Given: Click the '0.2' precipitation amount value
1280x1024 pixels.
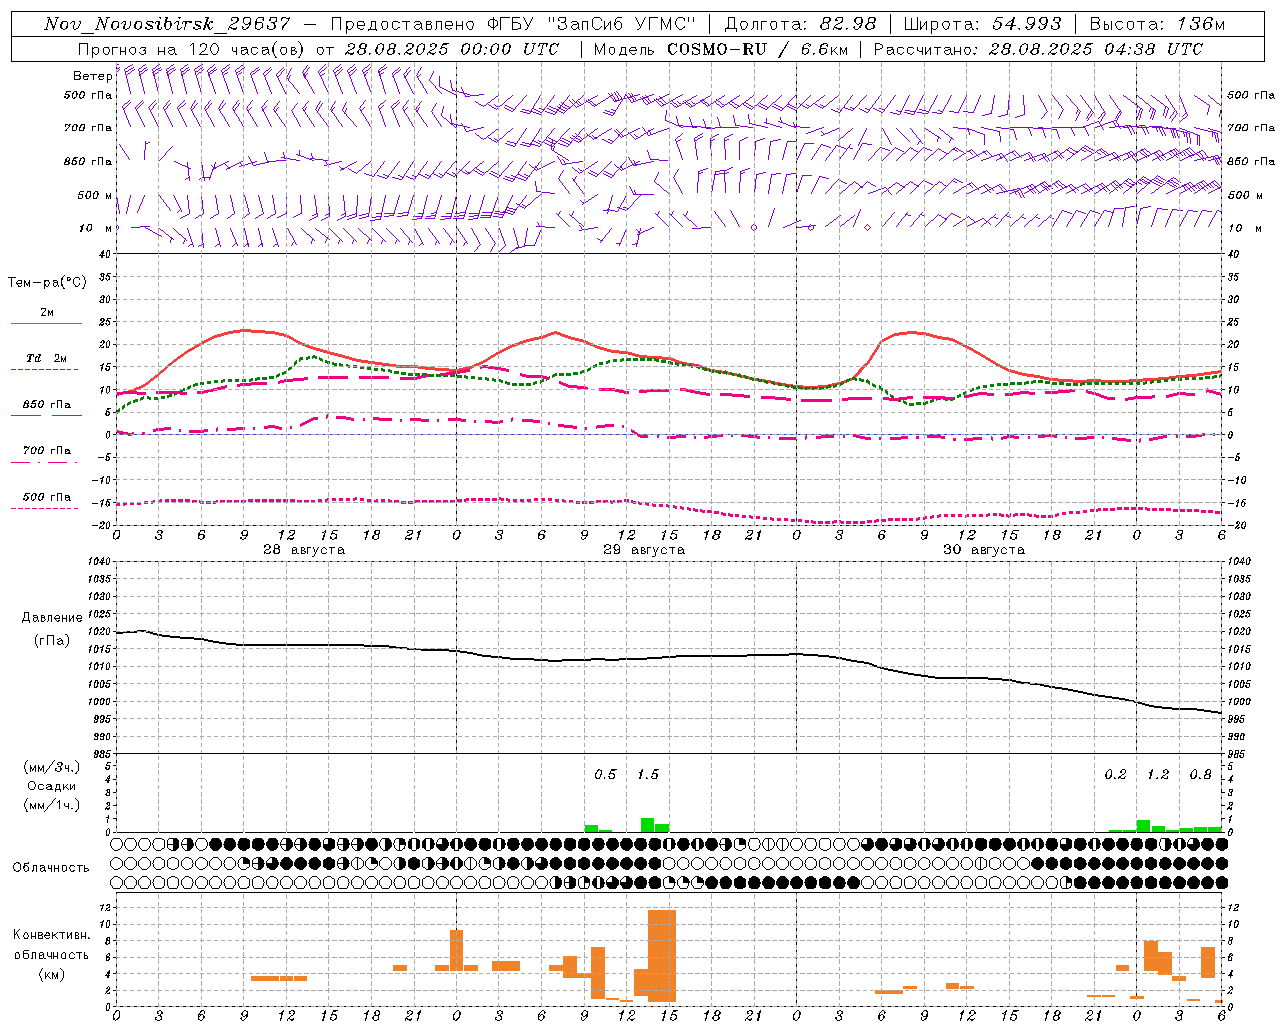Looking at the screenshot, I should 1115,774.
